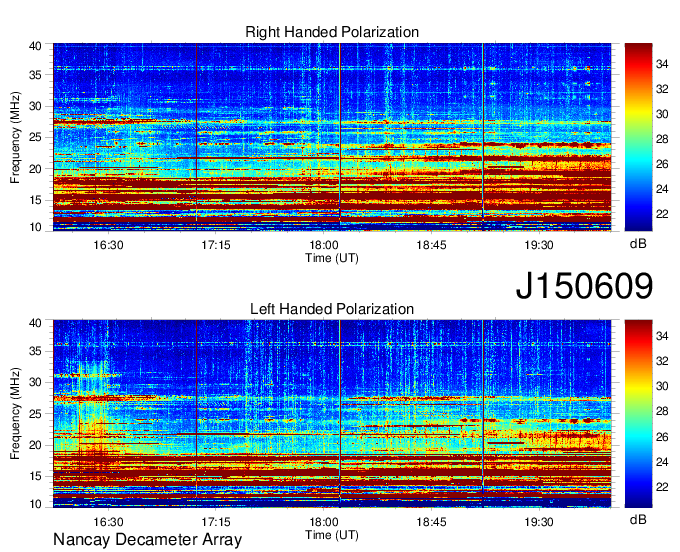Click the Left Handed Polarization spectrogram image
Viewport: 680px width, 552px height.
pyautogui.click(x=332, y=414)
